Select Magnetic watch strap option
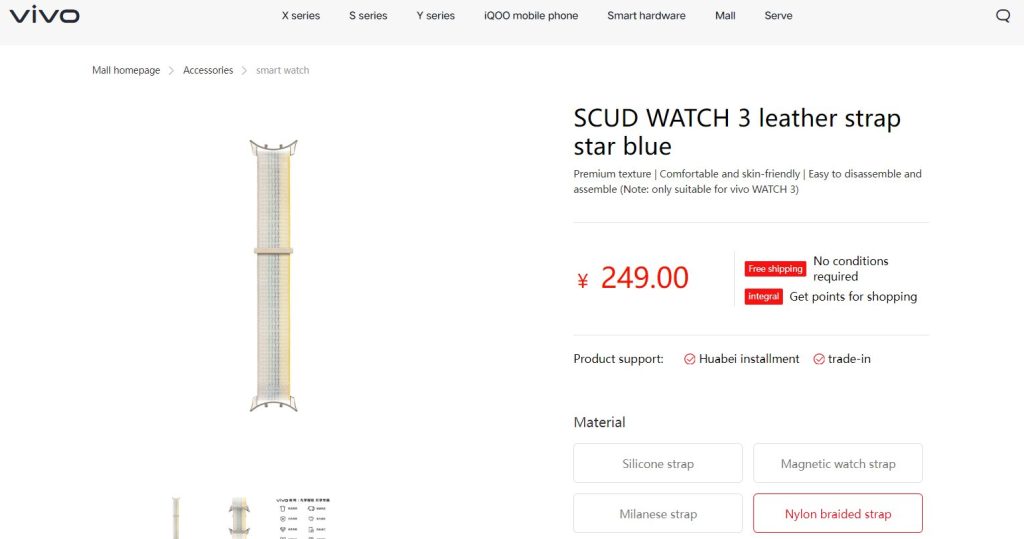This screenshot has height=539, width=1024. click(838, 463)
